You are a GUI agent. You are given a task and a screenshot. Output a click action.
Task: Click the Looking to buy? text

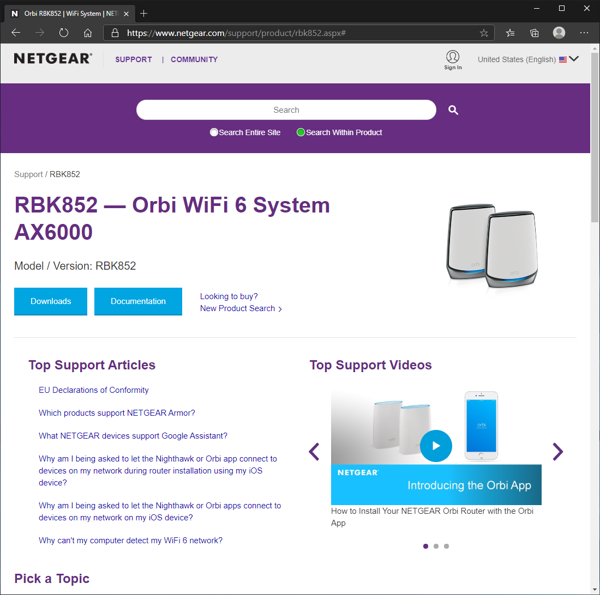click(229, 296)
